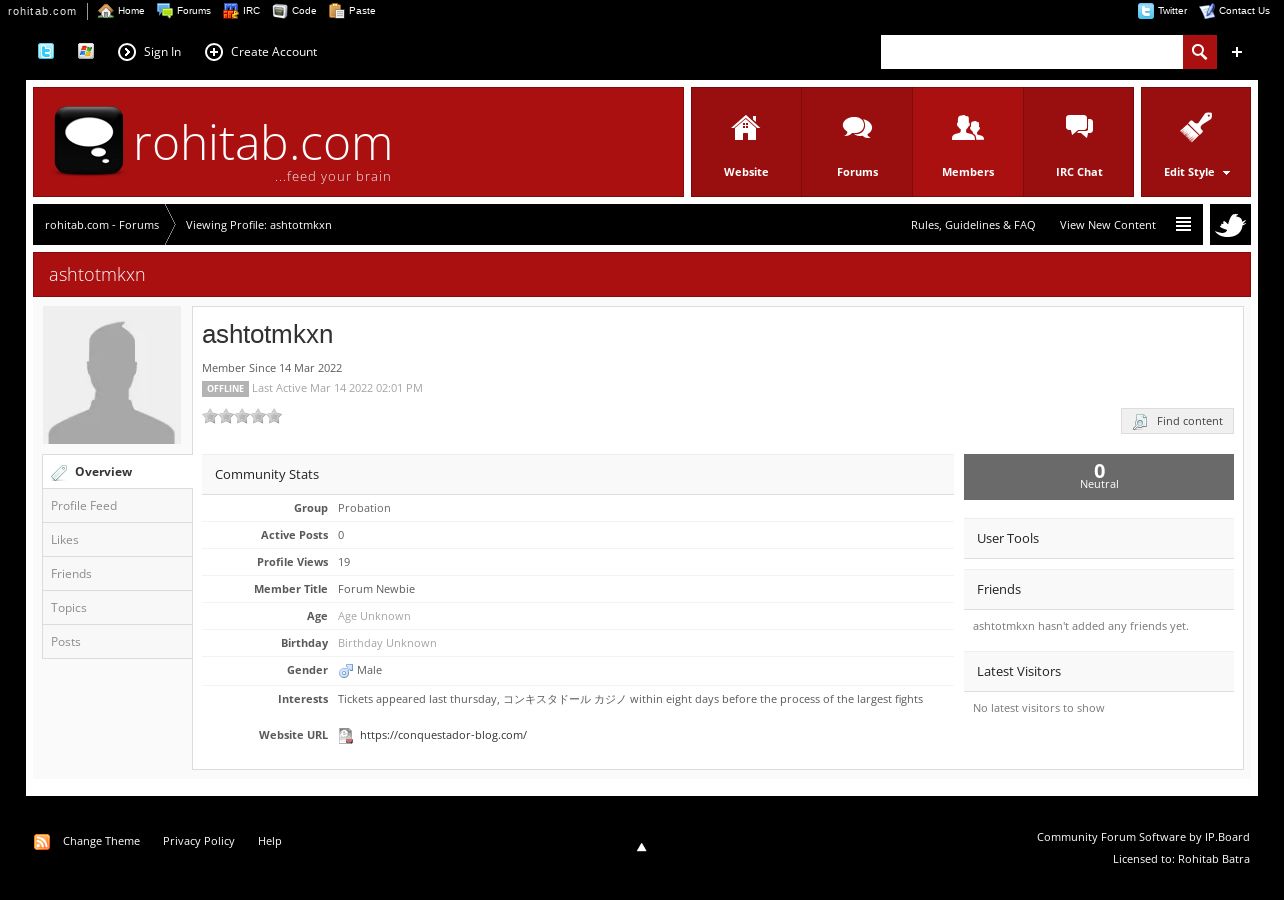Screen dimensions: 1284x900
Task: Open Change Theme in the footer
Action: point(101,841)
